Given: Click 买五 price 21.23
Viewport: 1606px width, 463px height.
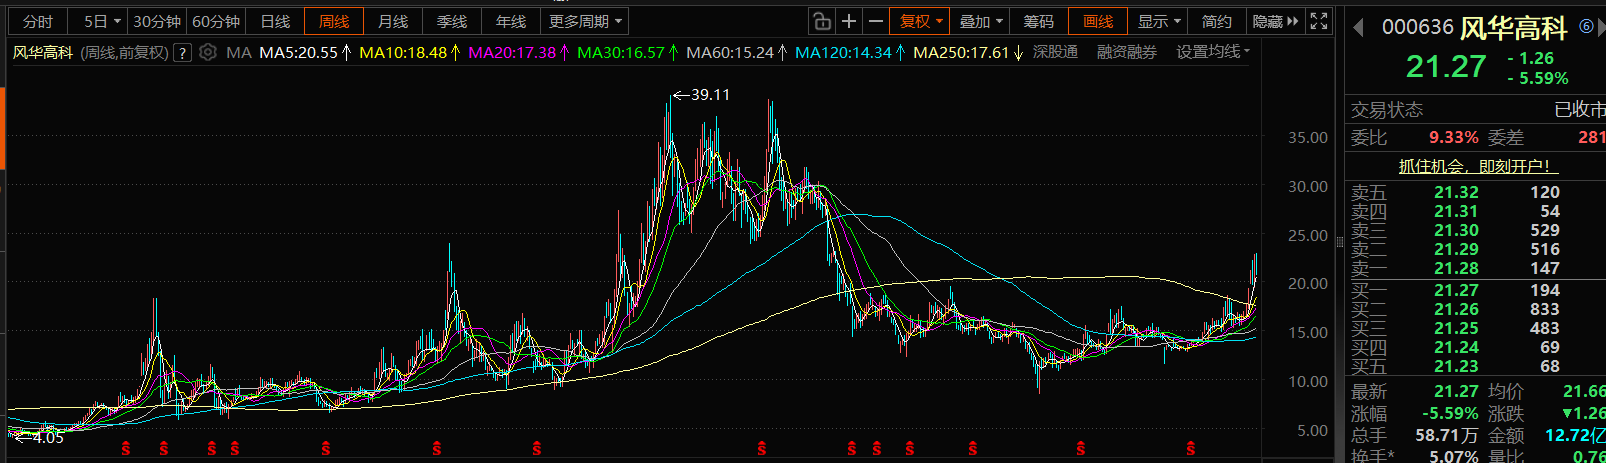Looking at the screenshot, I should 1455,366.
